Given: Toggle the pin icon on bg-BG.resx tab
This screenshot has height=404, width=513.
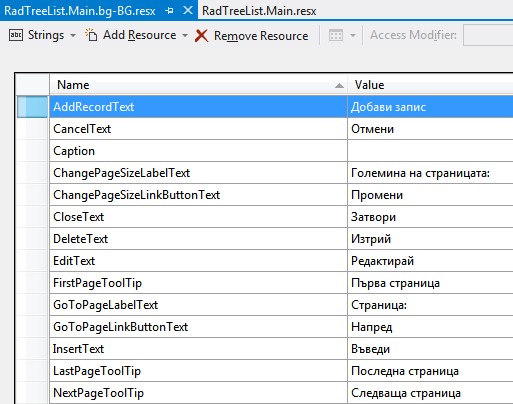Looking at the screenshot, I should coord(169,11).
